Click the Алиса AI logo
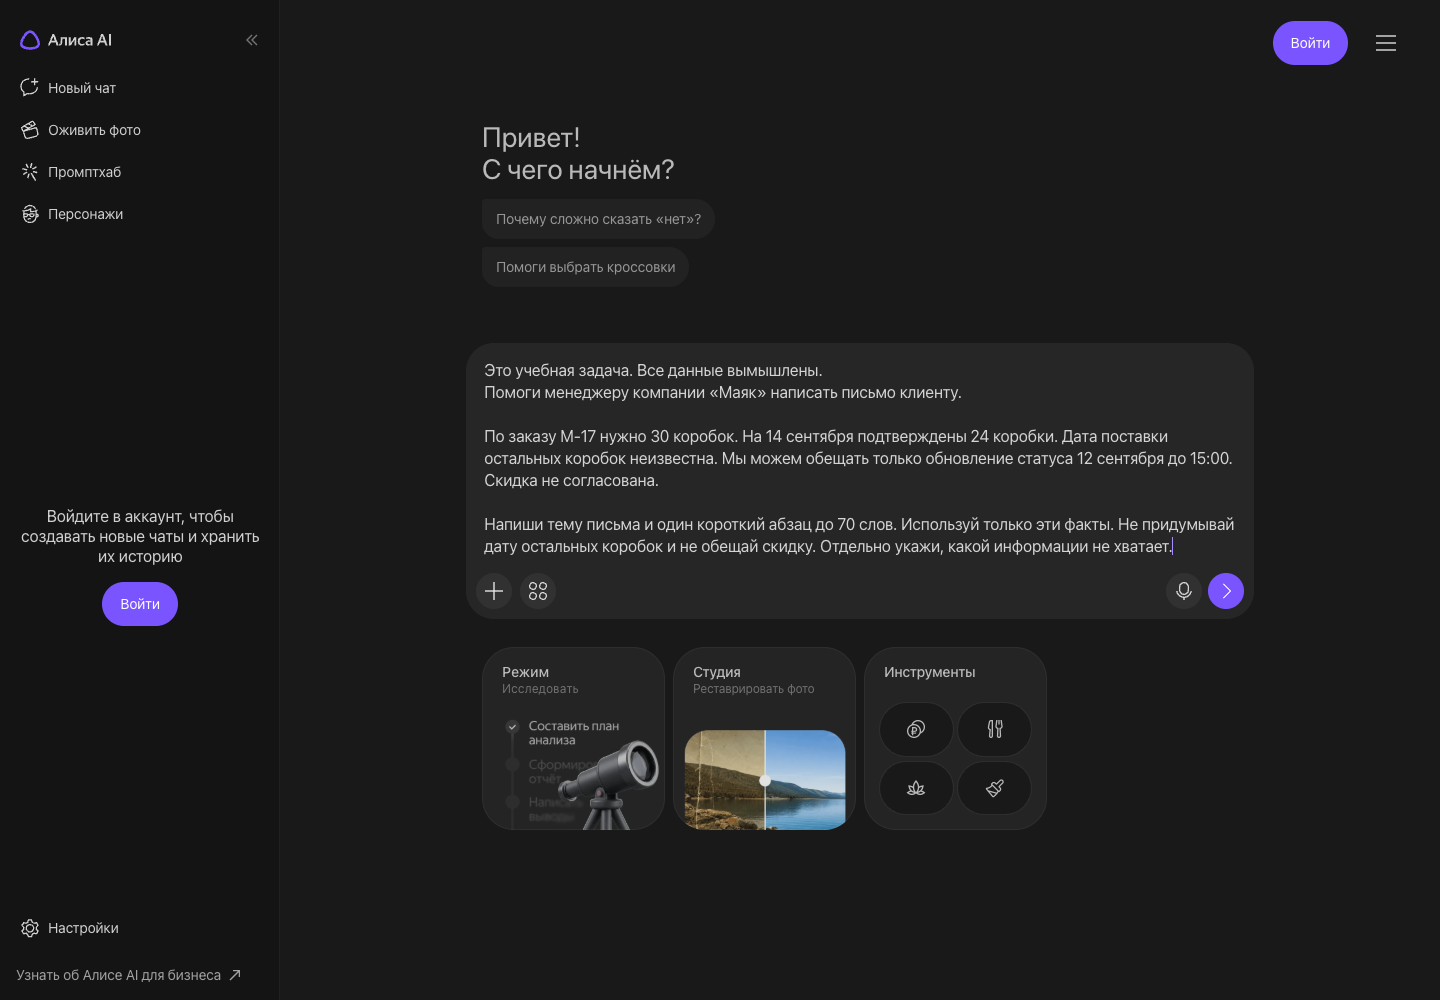Viewport: 1440px width, 1000px height. tap(66, 40)
